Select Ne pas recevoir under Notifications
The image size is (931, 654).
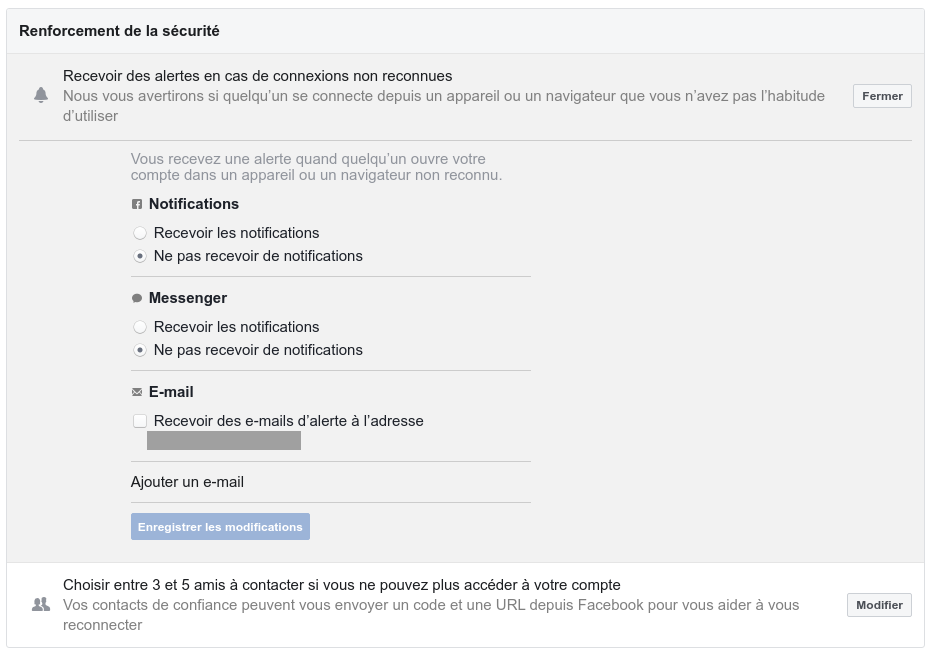point(140,256)
